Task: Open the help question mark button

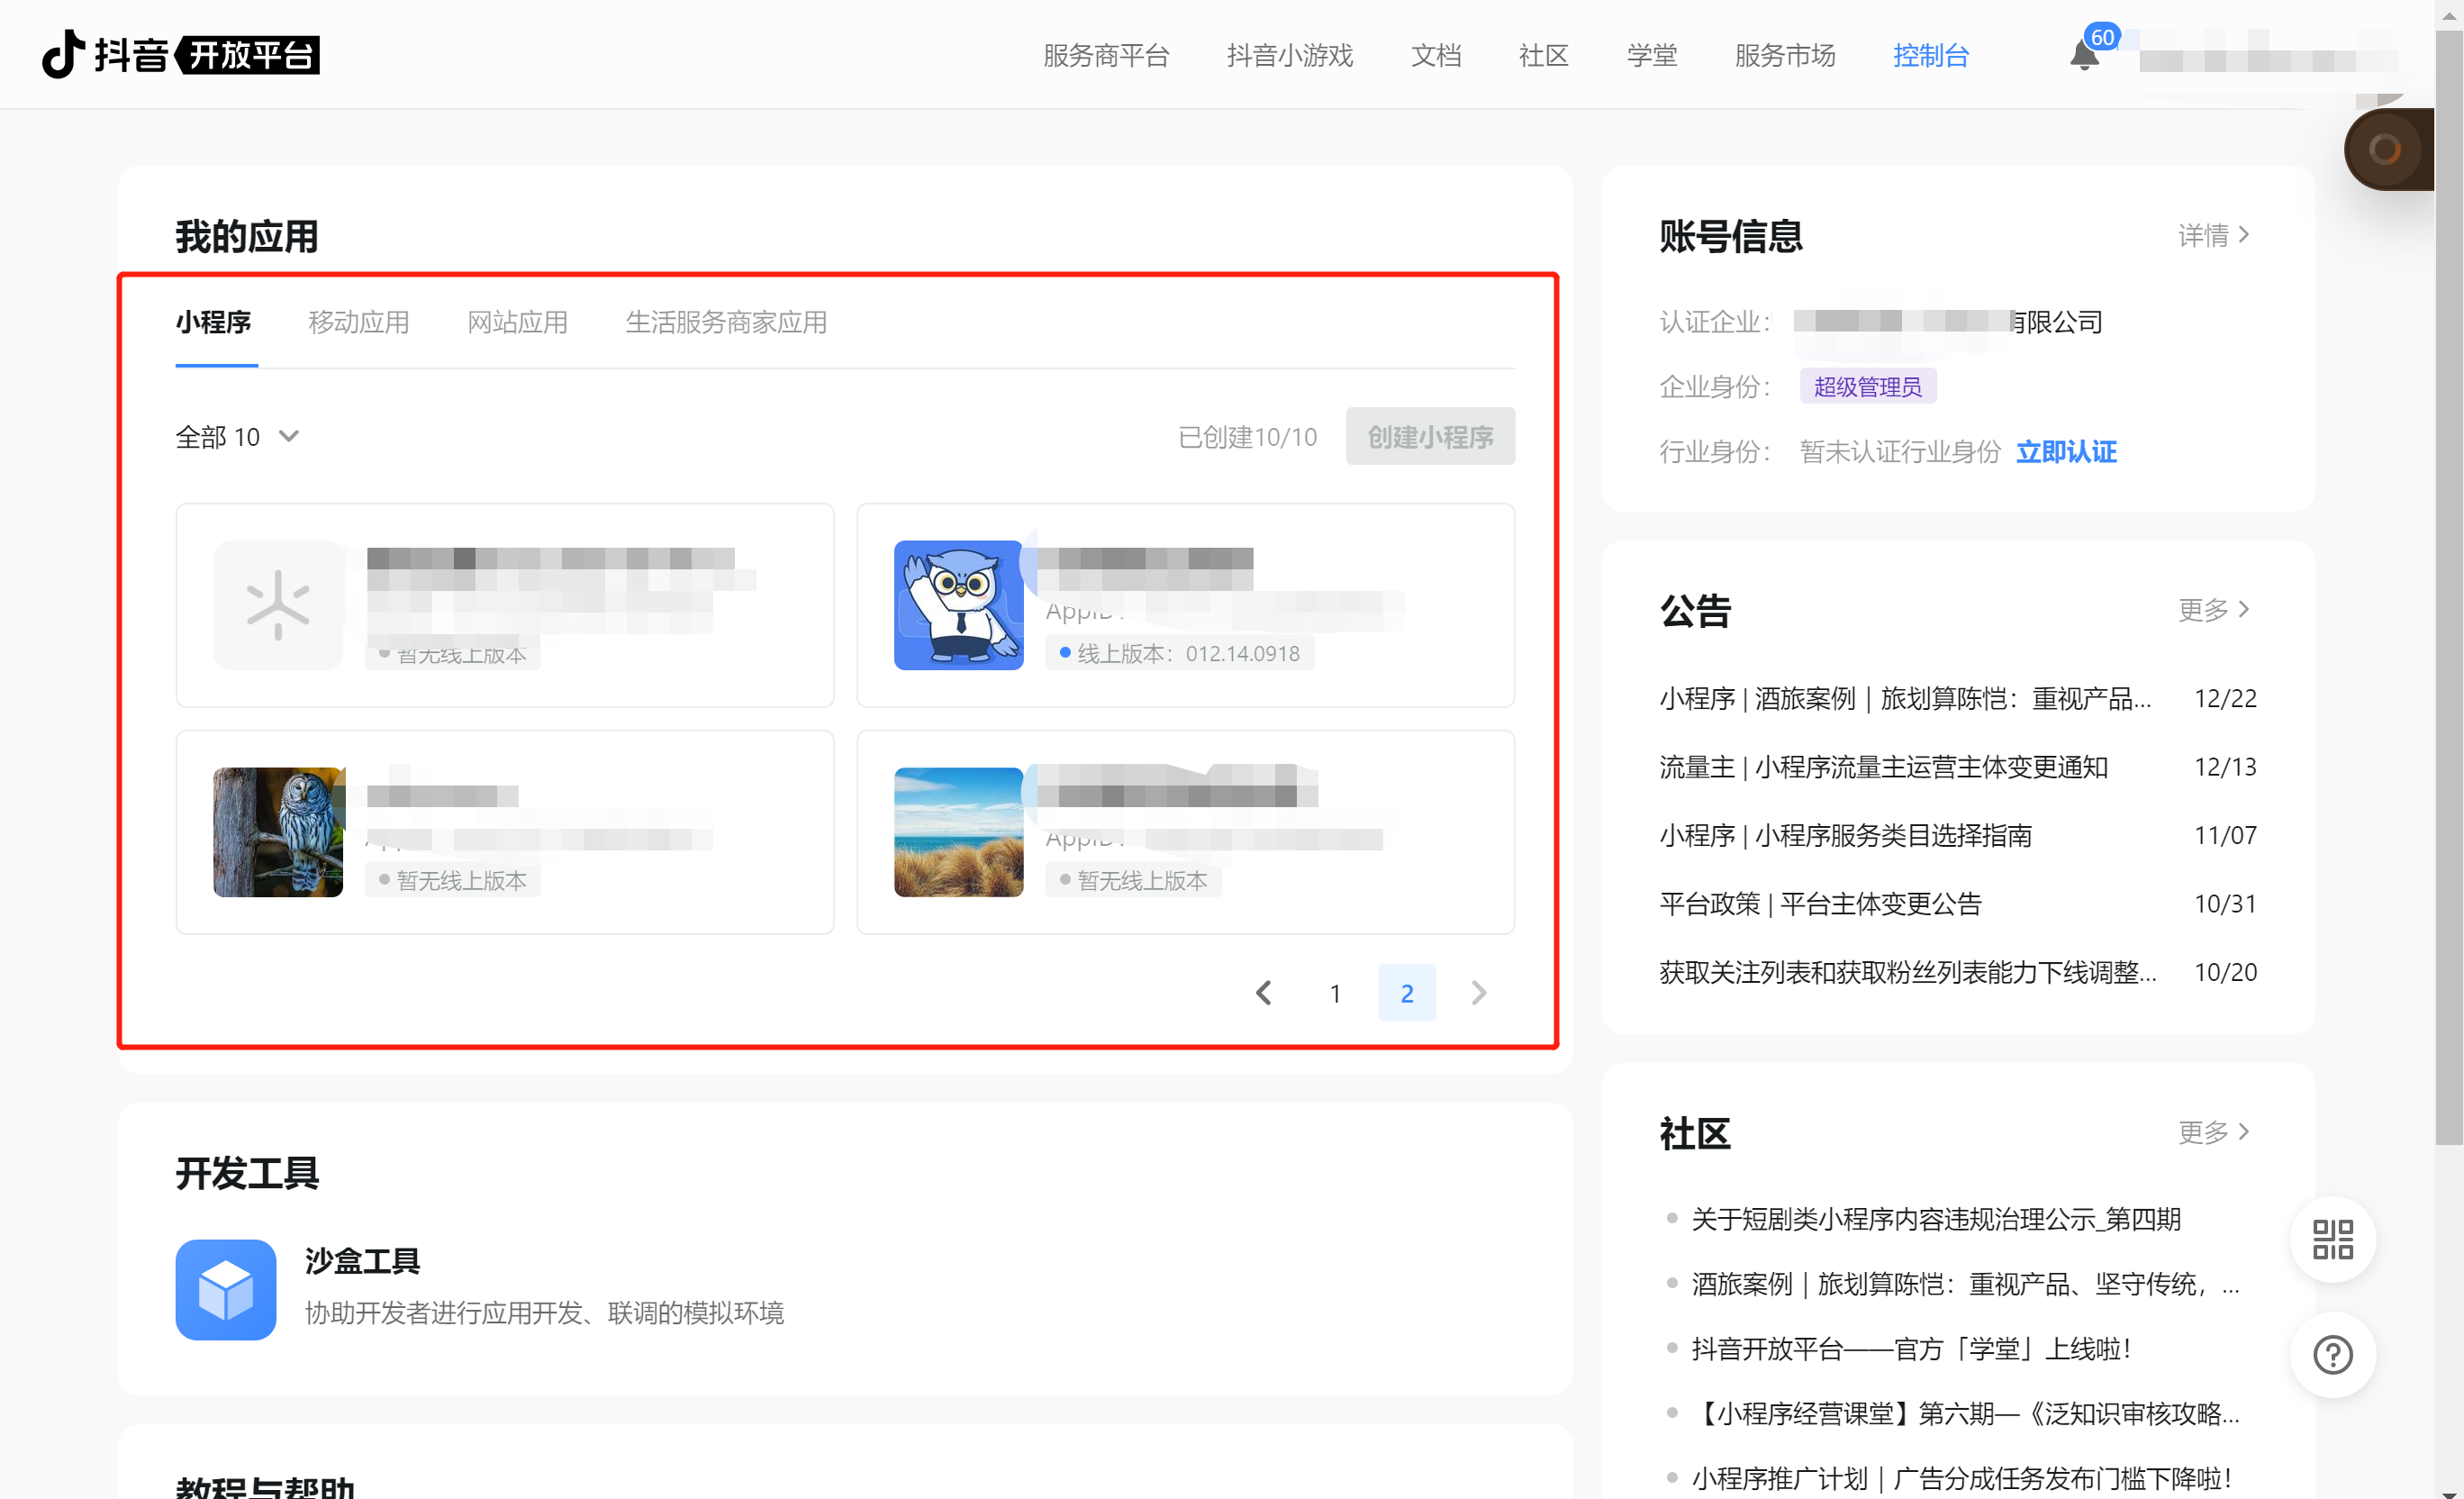Action: pos(2332,1354)
